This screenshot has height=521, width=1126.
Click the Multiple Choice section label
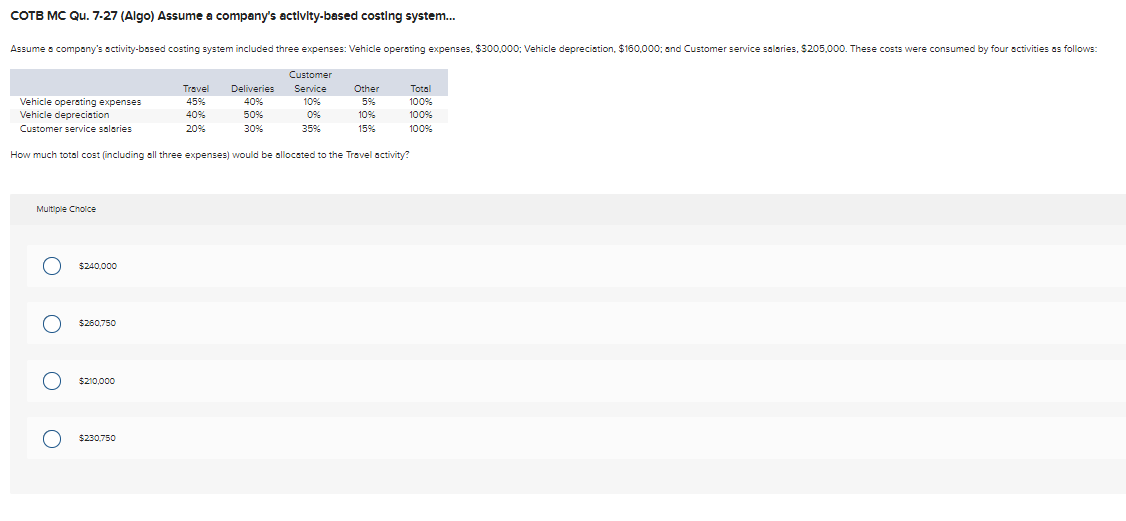(66, 209)
